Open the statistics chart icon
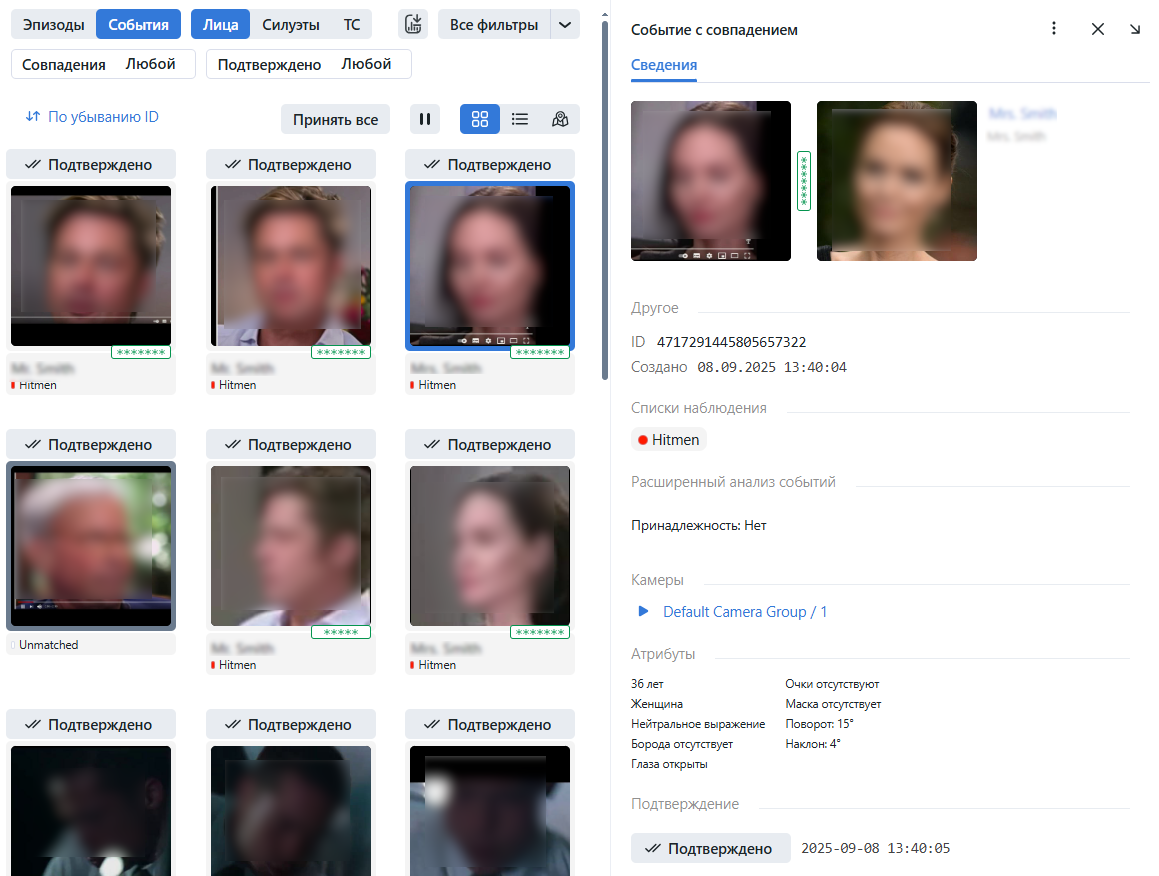This screenshot has height=876, width=1159. [413, 25]
